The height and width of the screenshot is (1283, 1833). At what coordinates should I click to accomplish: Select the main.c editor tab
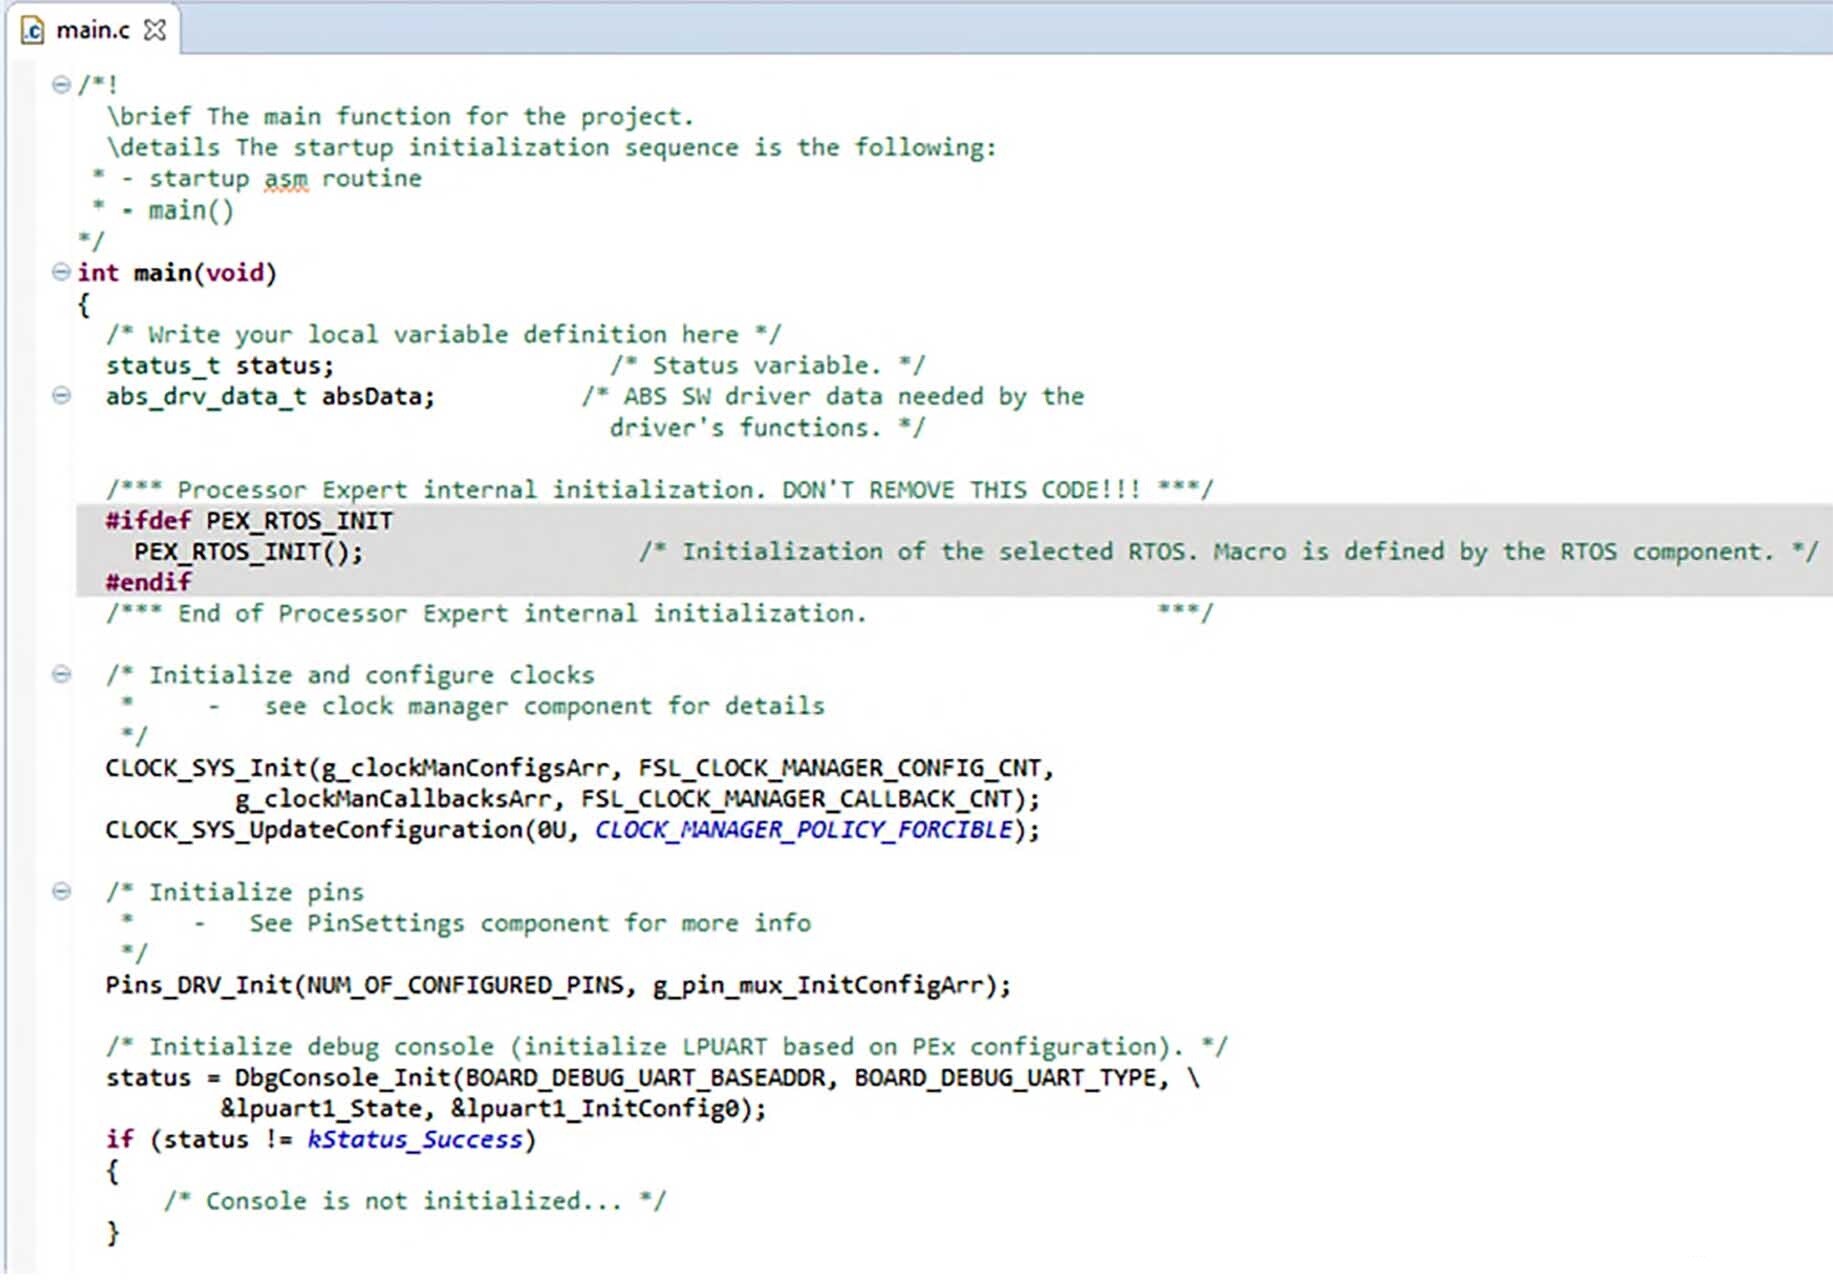pos(94,30)
